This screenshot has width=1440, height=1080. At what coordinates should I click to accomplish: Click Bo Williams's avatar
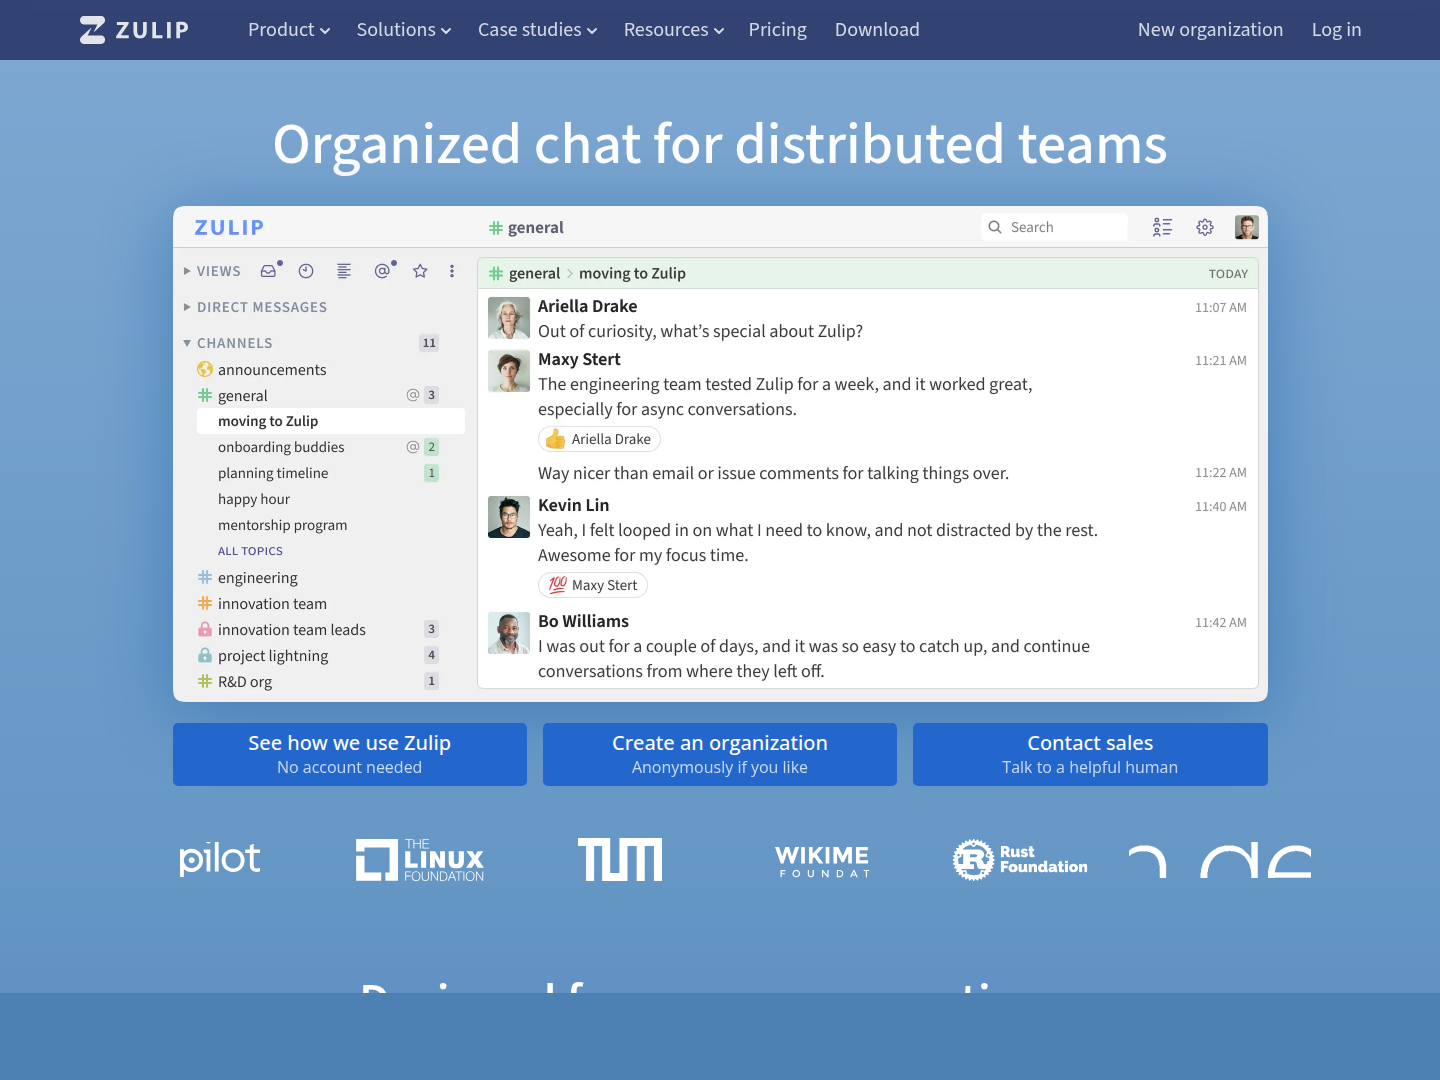pyautogui.click(x=509, y=633)
